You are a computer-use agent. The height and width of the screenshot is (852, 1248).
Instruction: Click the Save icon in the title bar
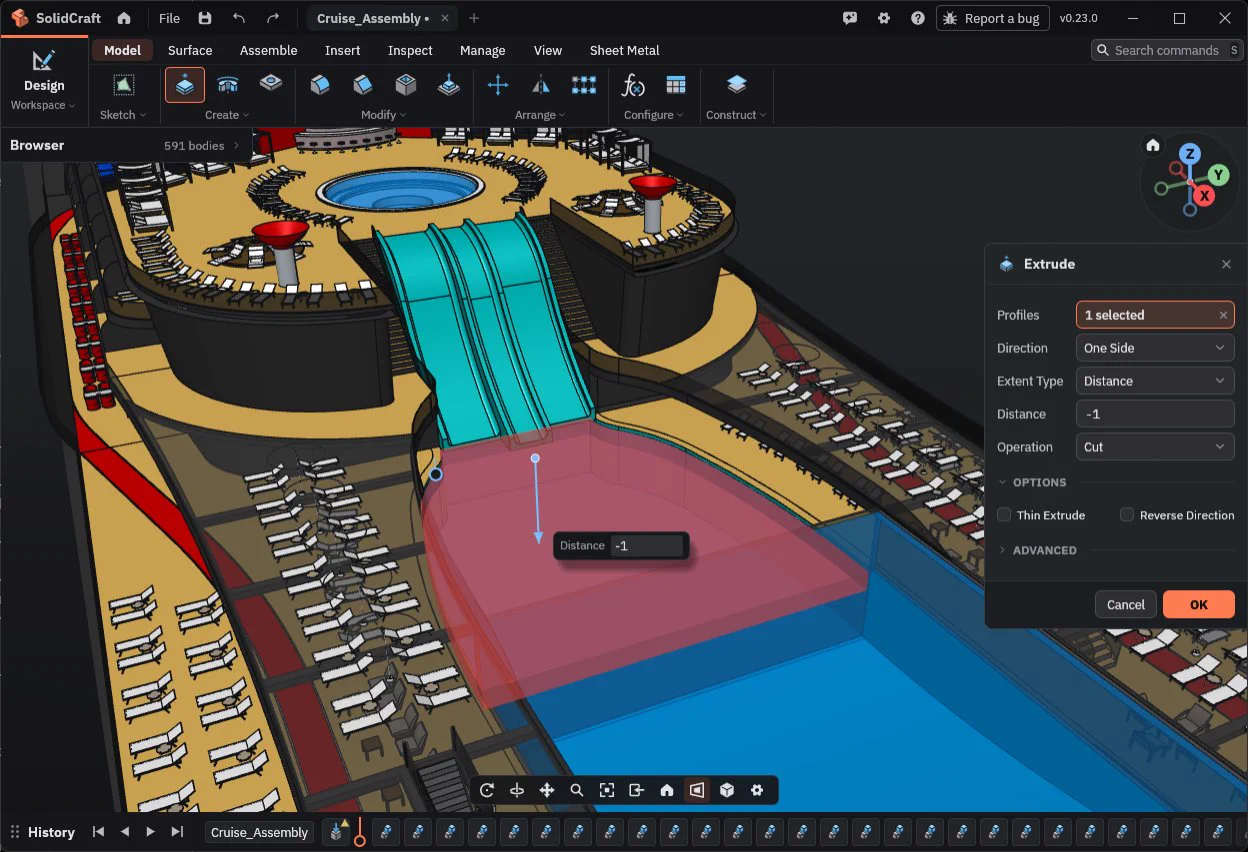tap(205, 18)
